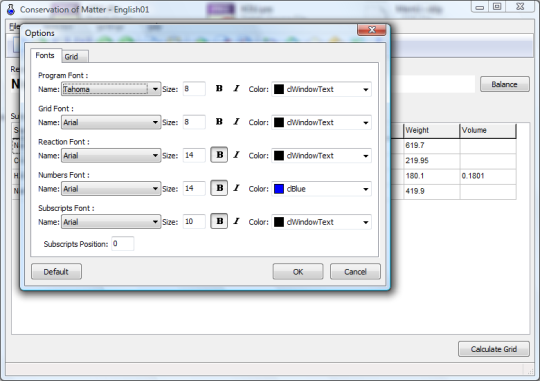Image resolution: width=540 pixels, height=381 pixels.
Task: Open Program Font color dropdown
Action: 322,89
